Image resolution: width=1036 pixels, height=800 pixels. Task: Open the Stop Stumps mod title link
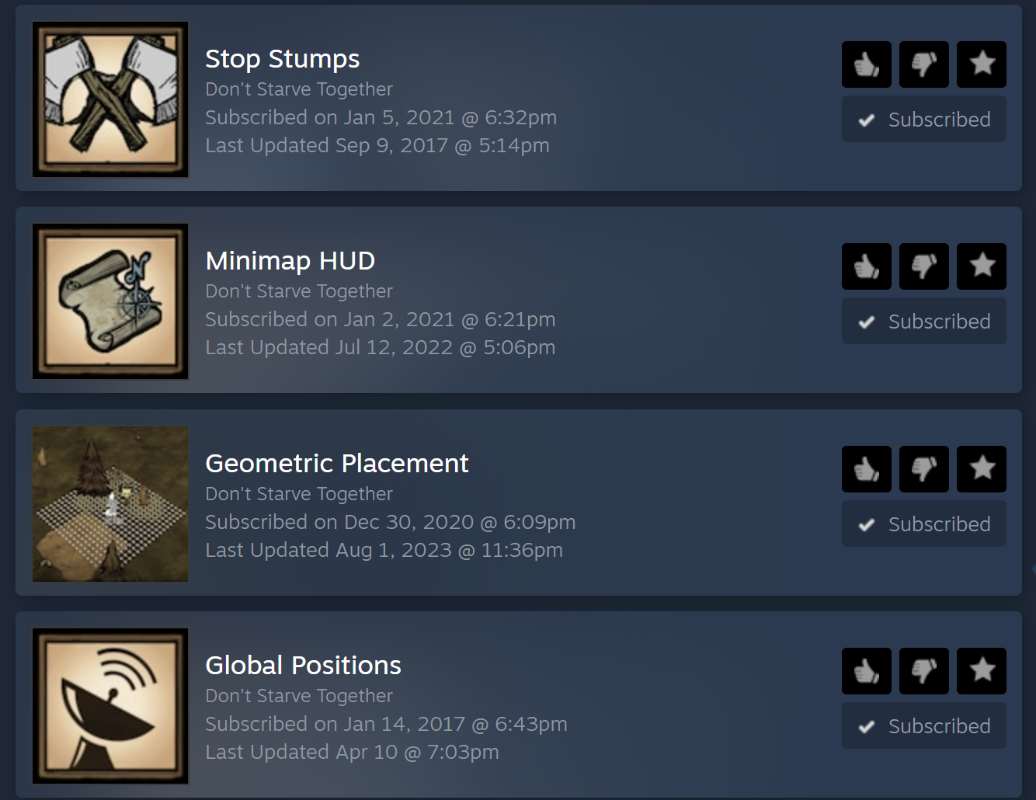(282, 59)
